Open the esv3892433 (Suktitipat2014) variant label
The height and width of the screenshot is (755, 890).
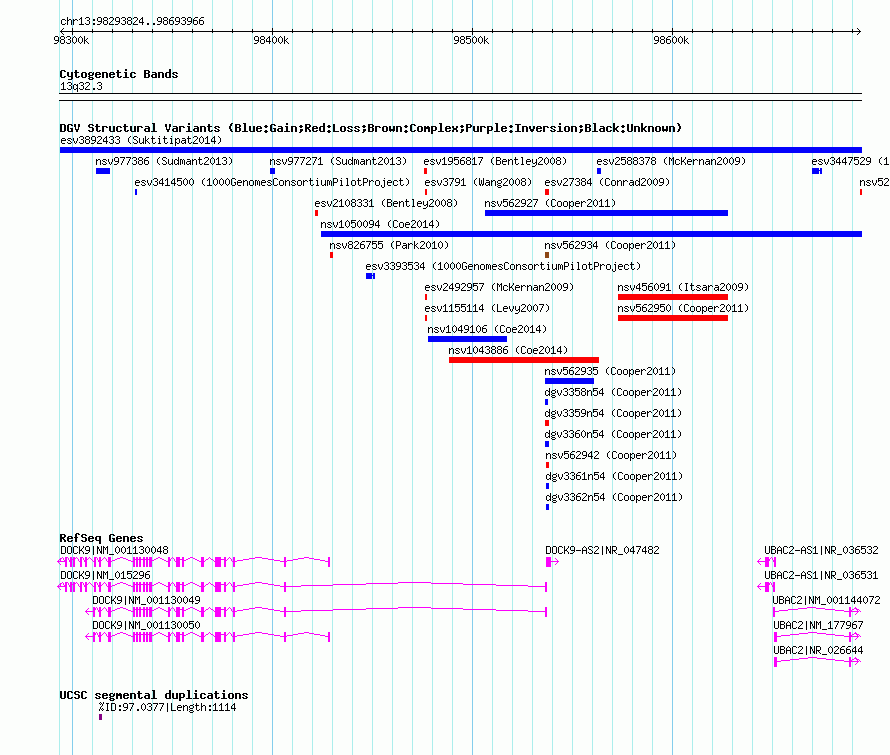click(x=141, y=140)
